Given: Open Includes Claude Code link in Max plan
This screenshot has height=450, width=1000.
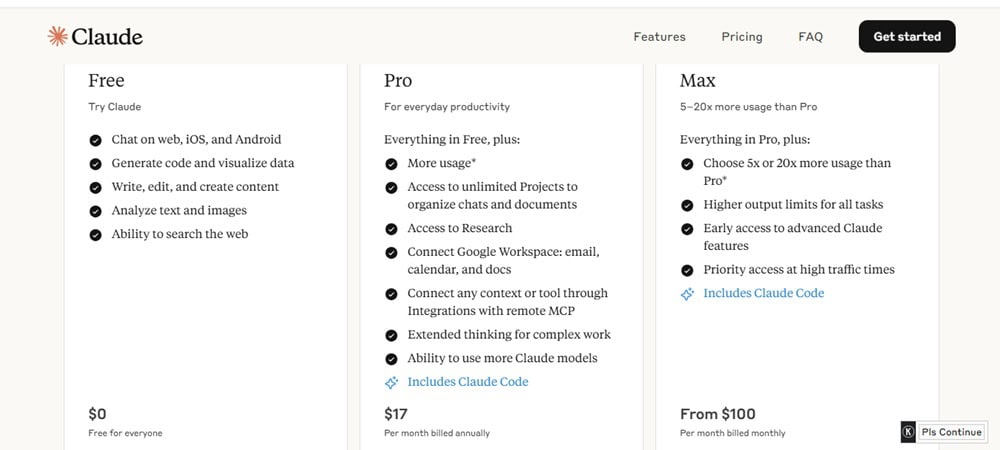Looking at the screenshot, I should click(763, 293).
